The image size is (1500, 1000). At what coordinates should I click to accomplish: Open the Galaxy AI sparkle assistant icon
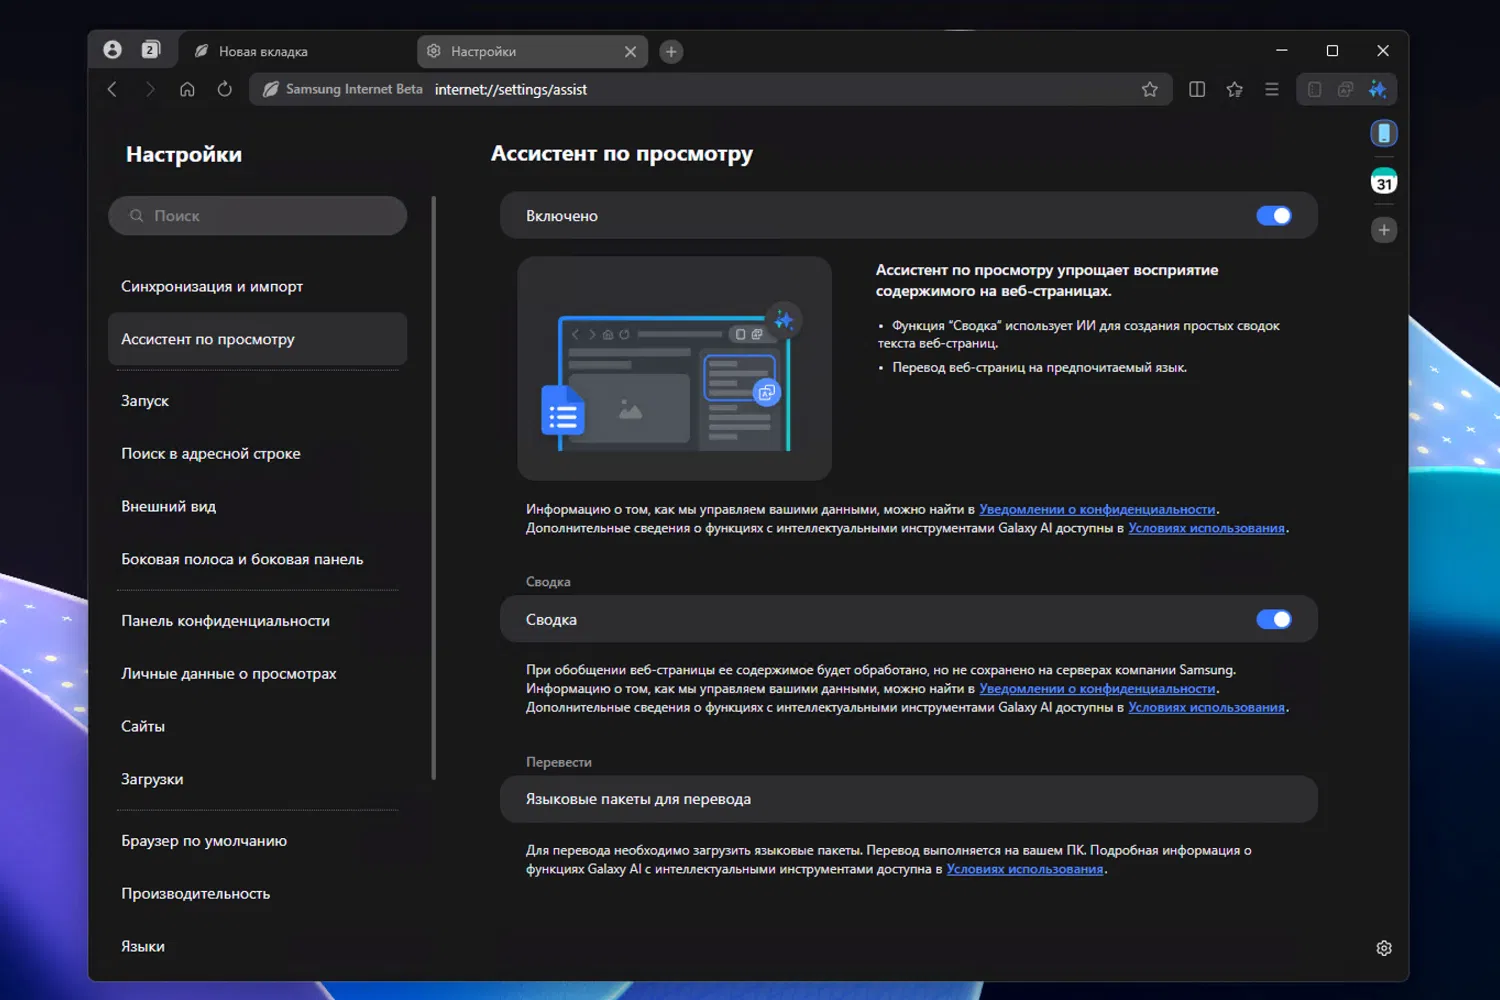[x=1377, y=90]
